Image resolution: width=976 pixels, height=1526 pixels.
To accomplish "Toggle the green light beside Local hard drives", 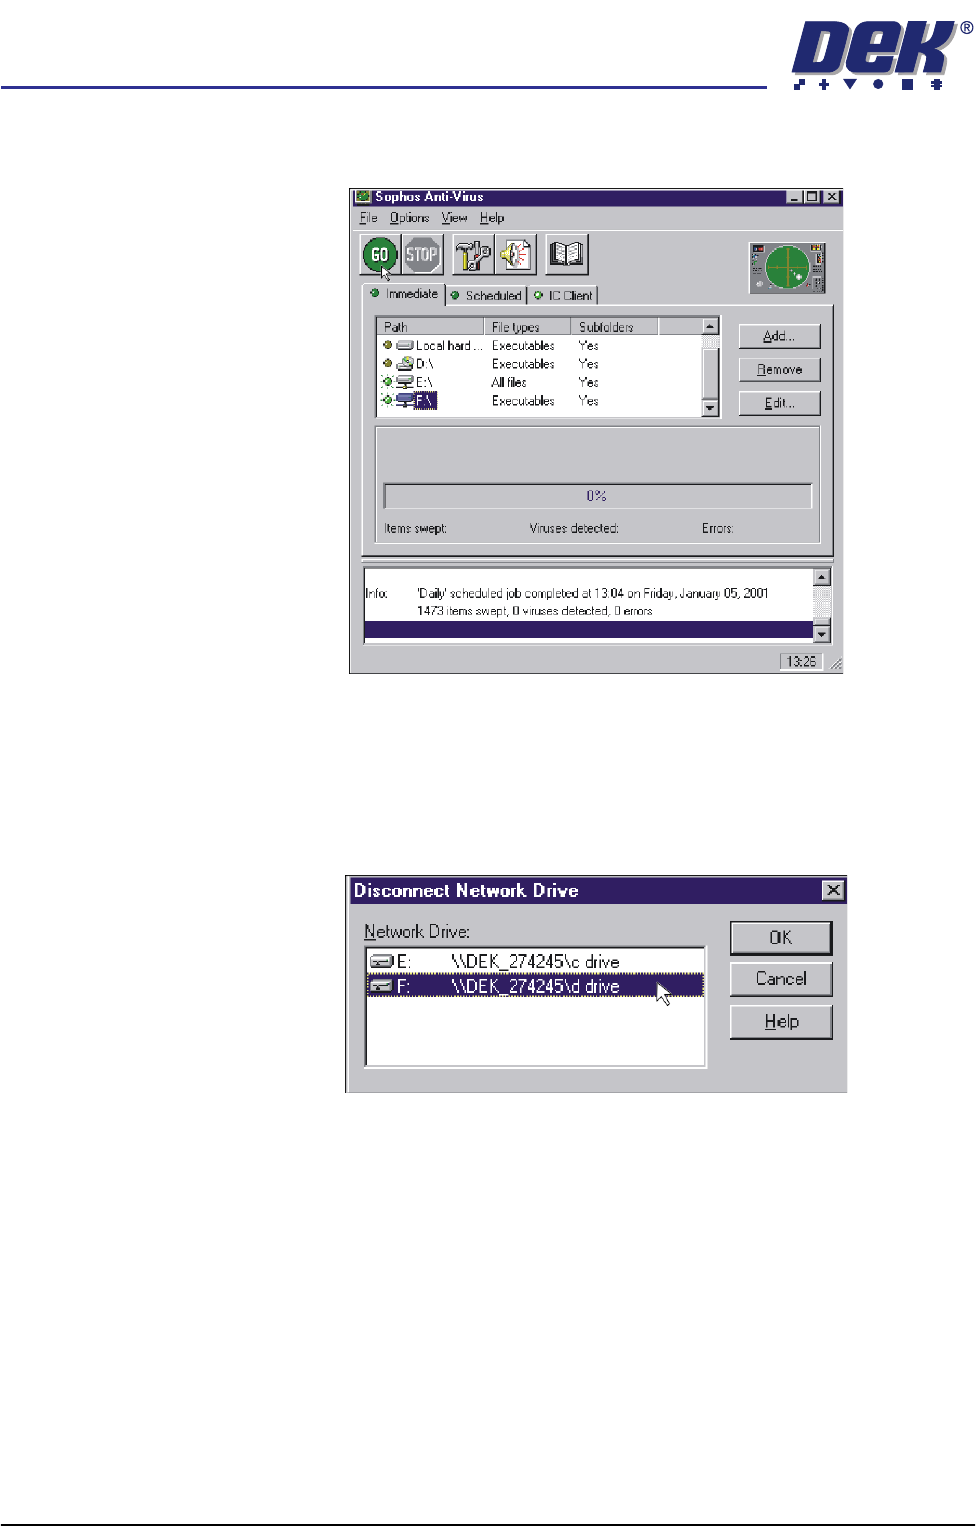I will coord(387,345).
